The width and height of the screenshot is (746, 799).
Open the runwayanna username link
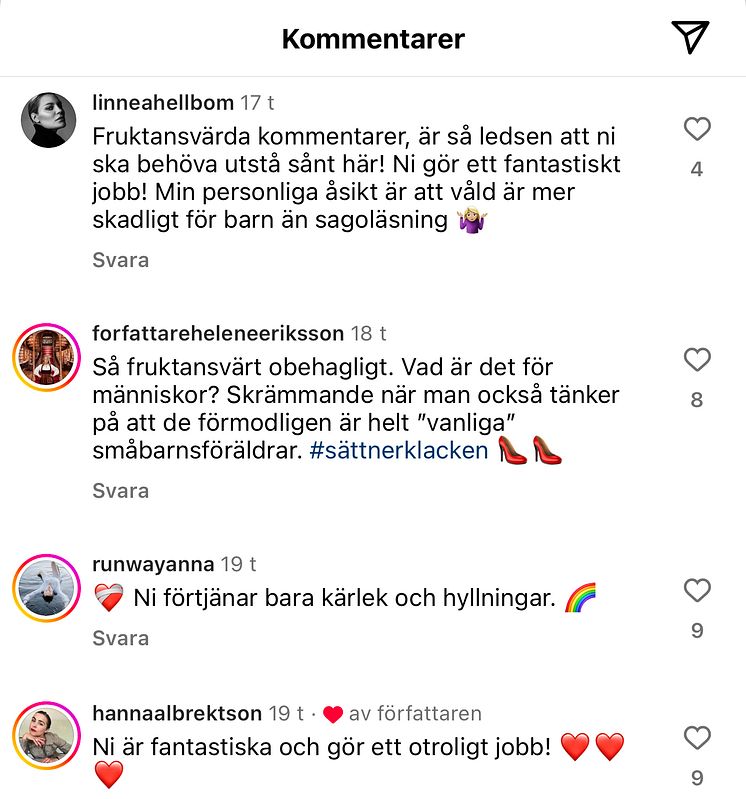152,564
